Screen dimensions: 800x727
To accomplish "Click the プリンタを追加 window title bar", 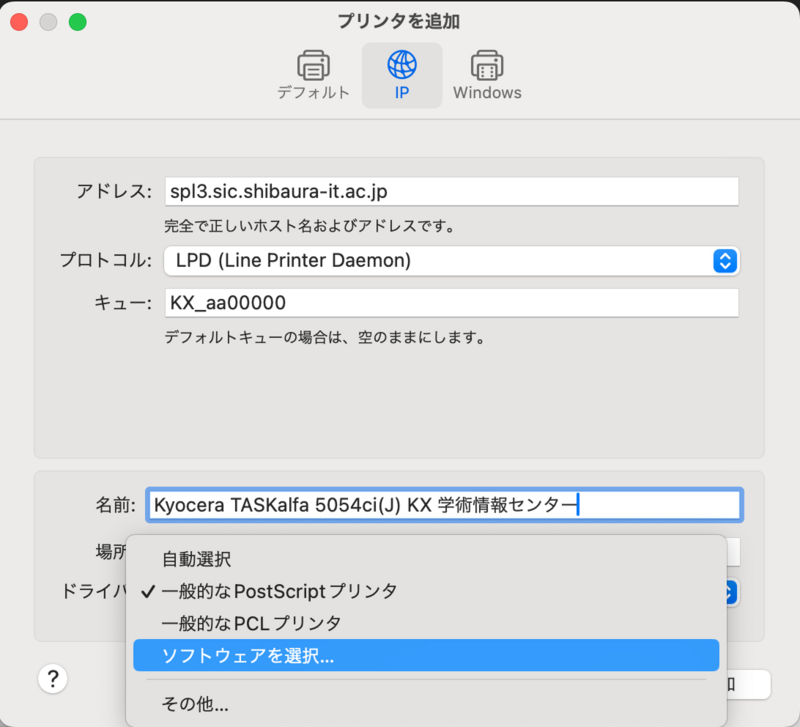I will (400, 21).
